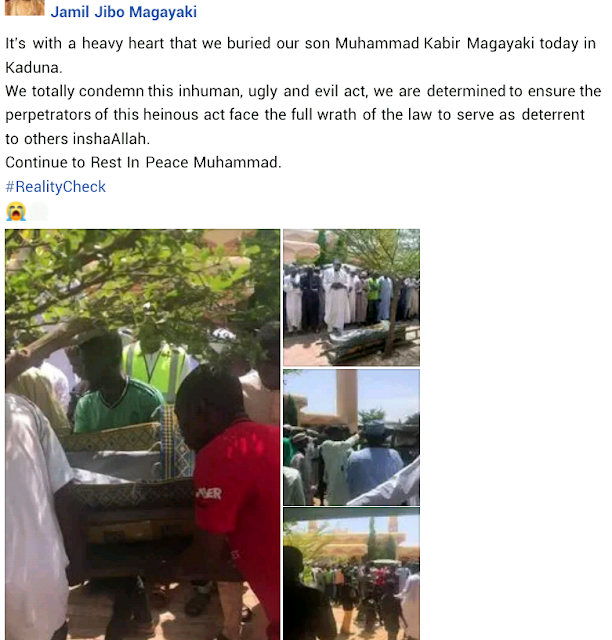Click the Jamil Jibo Magayaki profile name
612x640 pixels.
point(123,12)
